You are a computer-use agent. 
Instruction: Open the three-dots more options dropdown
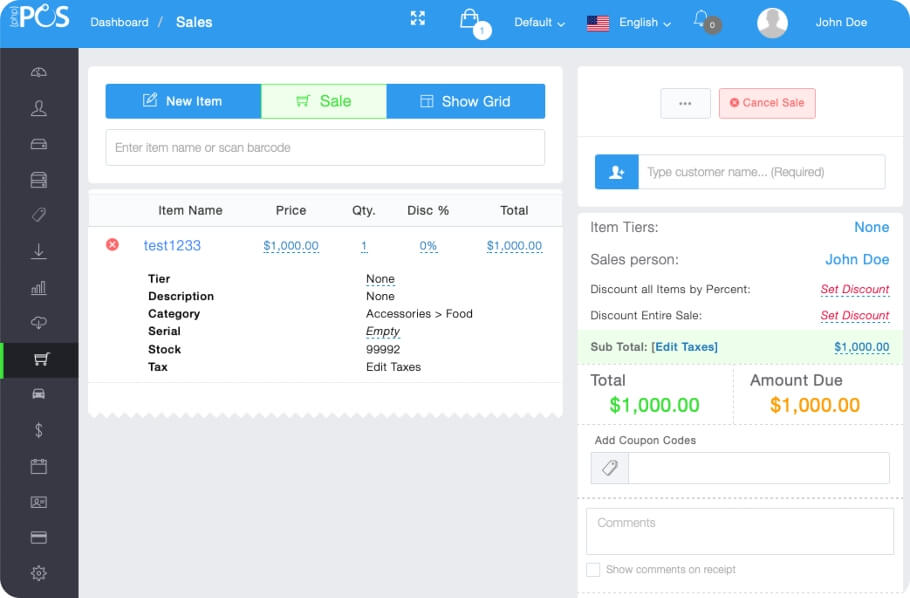685,103
